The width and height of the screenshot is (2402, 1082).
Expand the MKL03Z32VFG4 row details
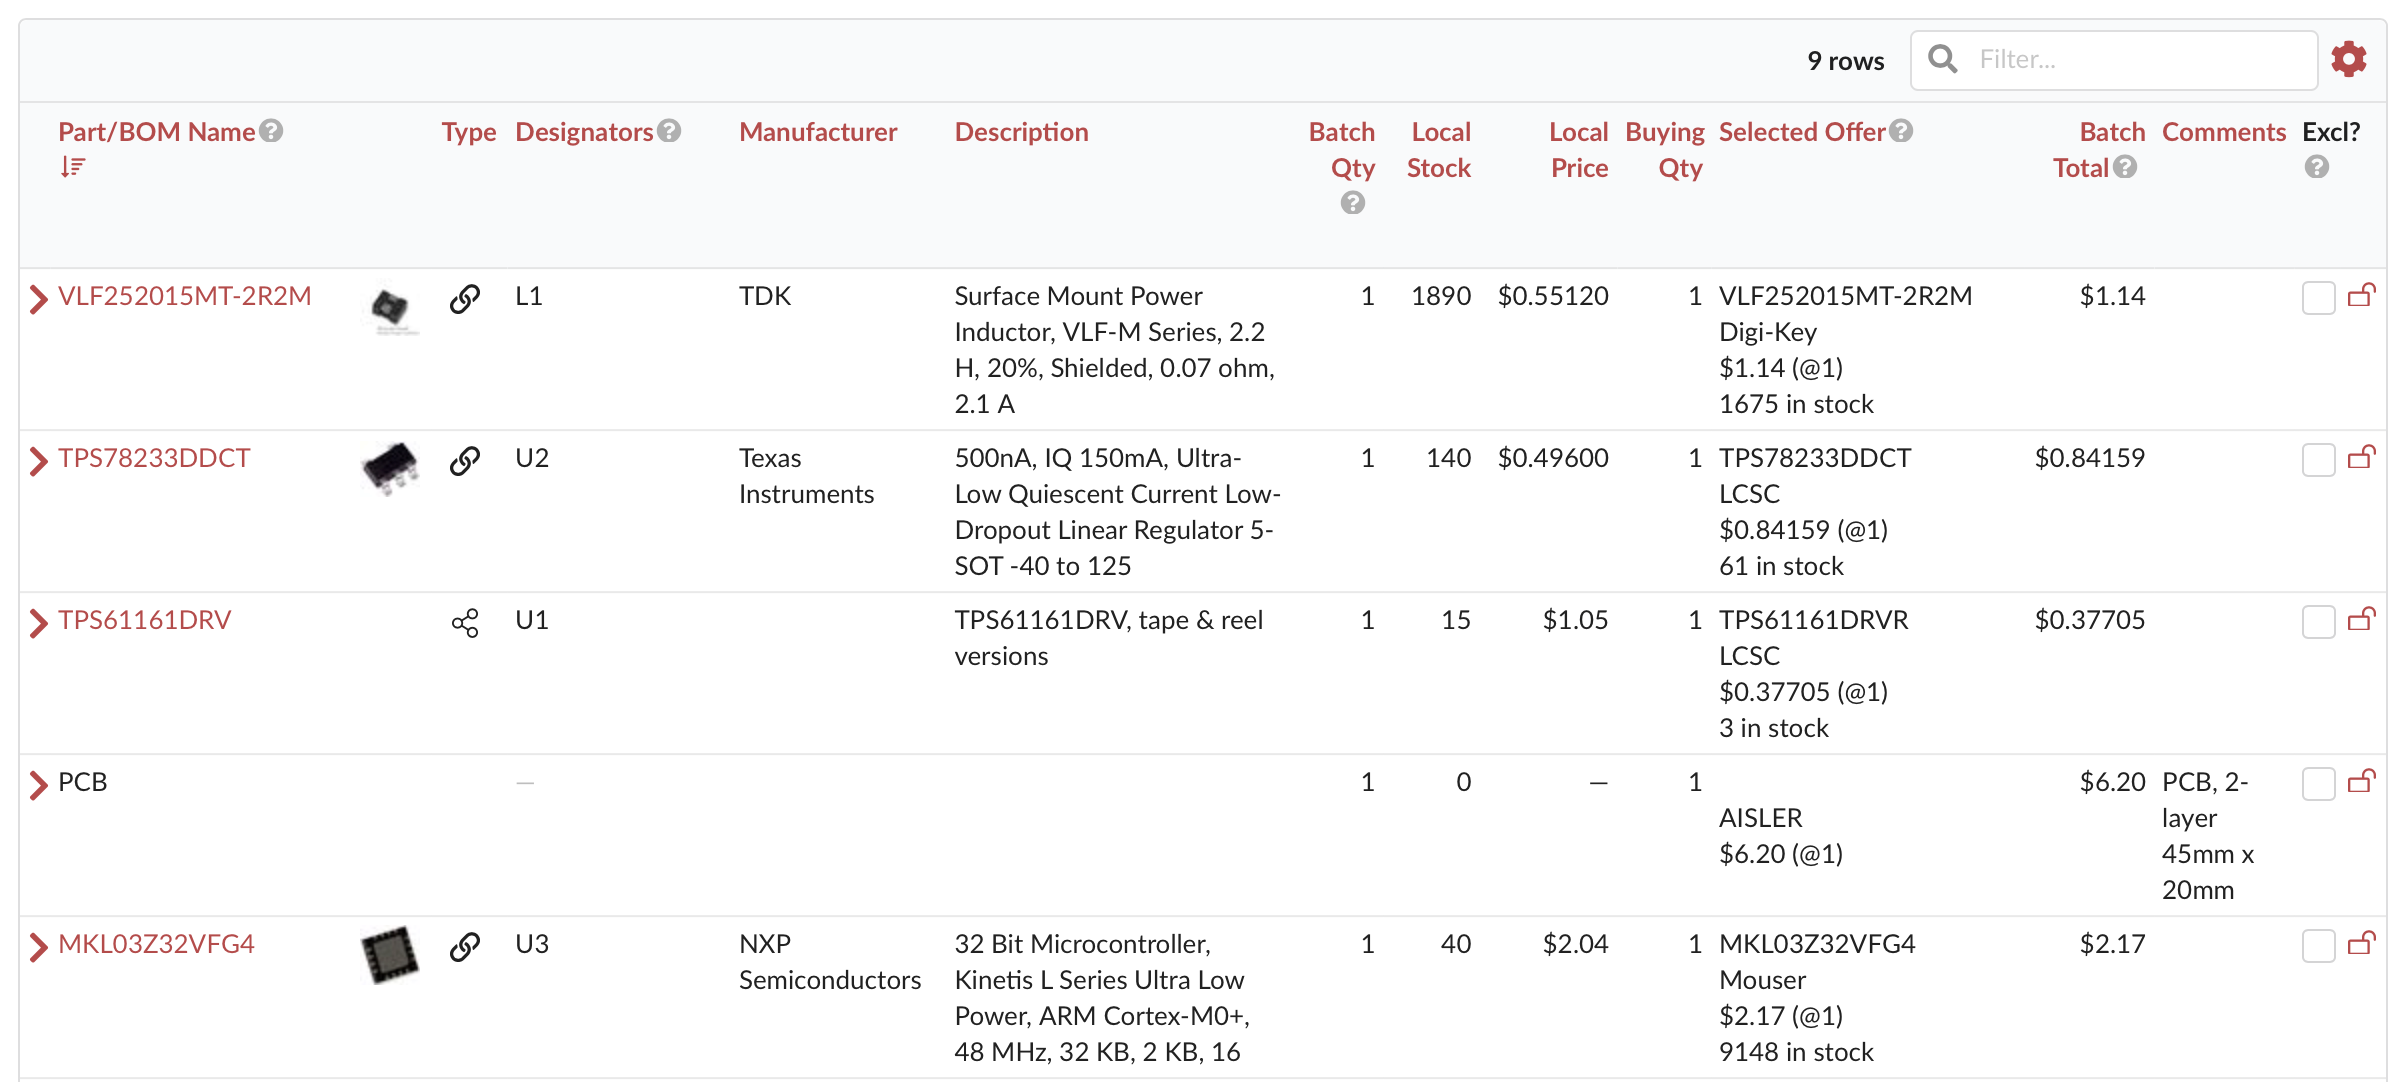click(38, 947)
